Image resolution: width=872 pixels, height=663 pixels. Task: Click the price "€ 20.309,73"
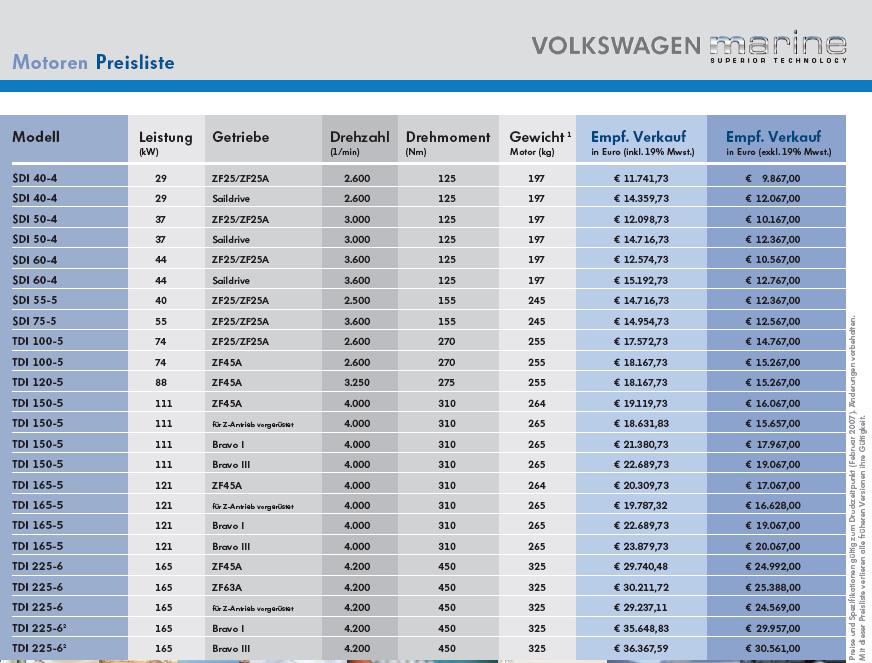click(641, 486)
